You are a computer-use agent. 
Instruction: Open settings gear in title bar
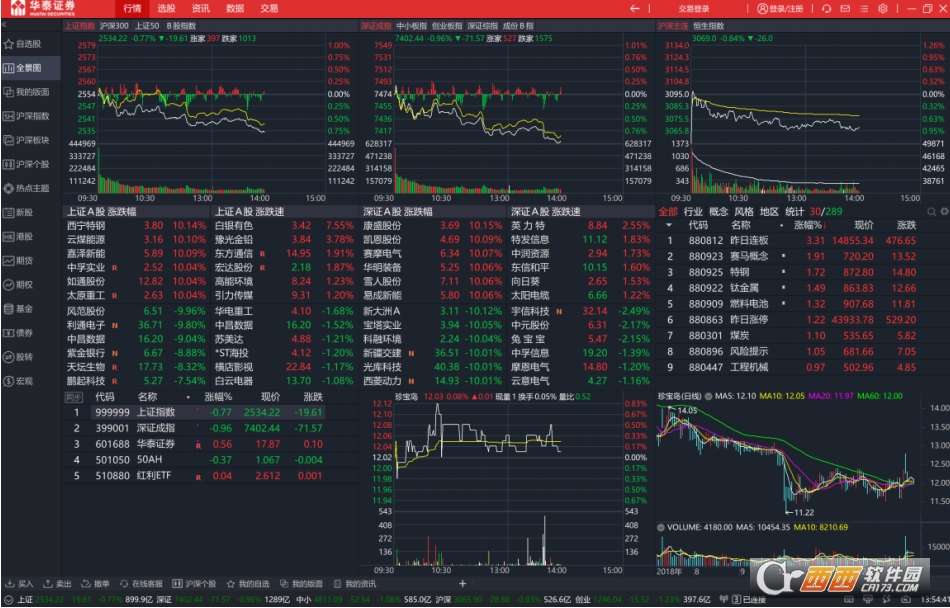coord(883,8)
